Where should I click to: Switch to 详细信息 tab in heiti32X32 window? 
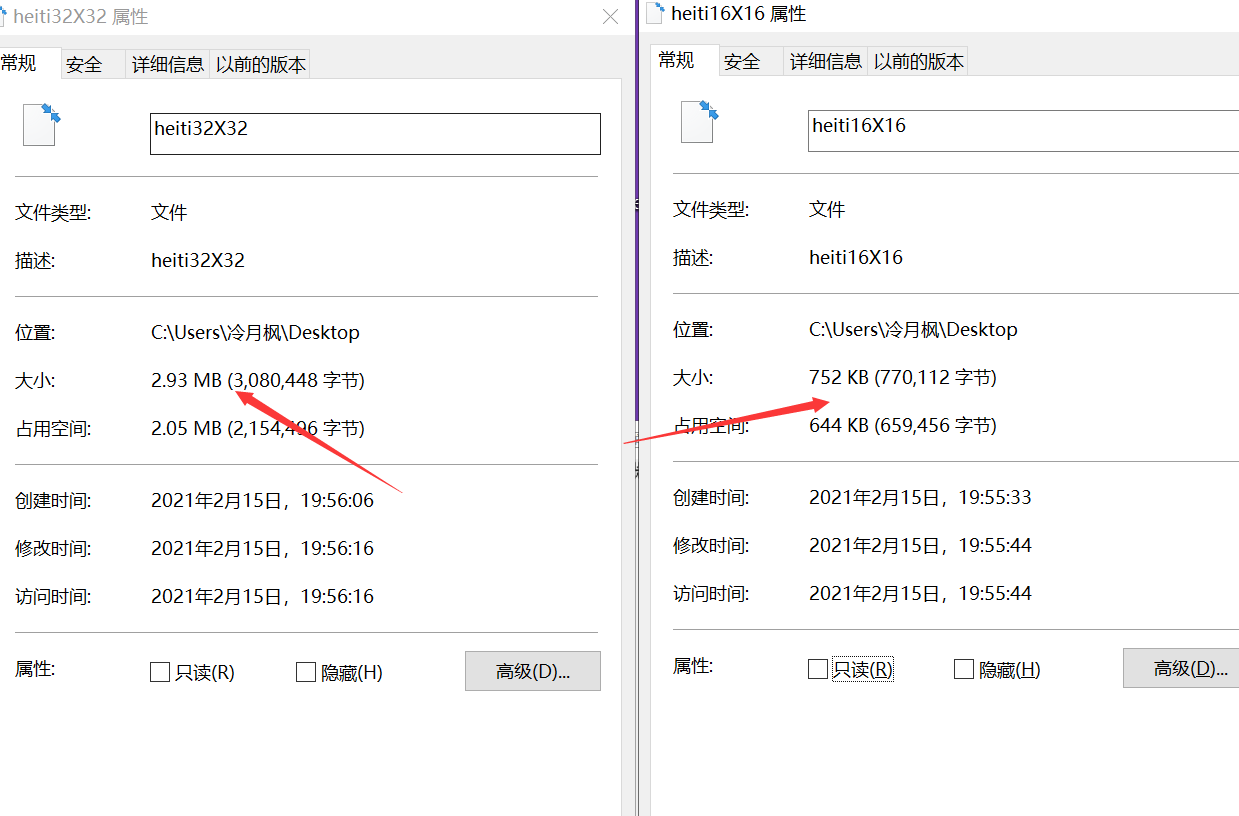click(x=168, y=65)
